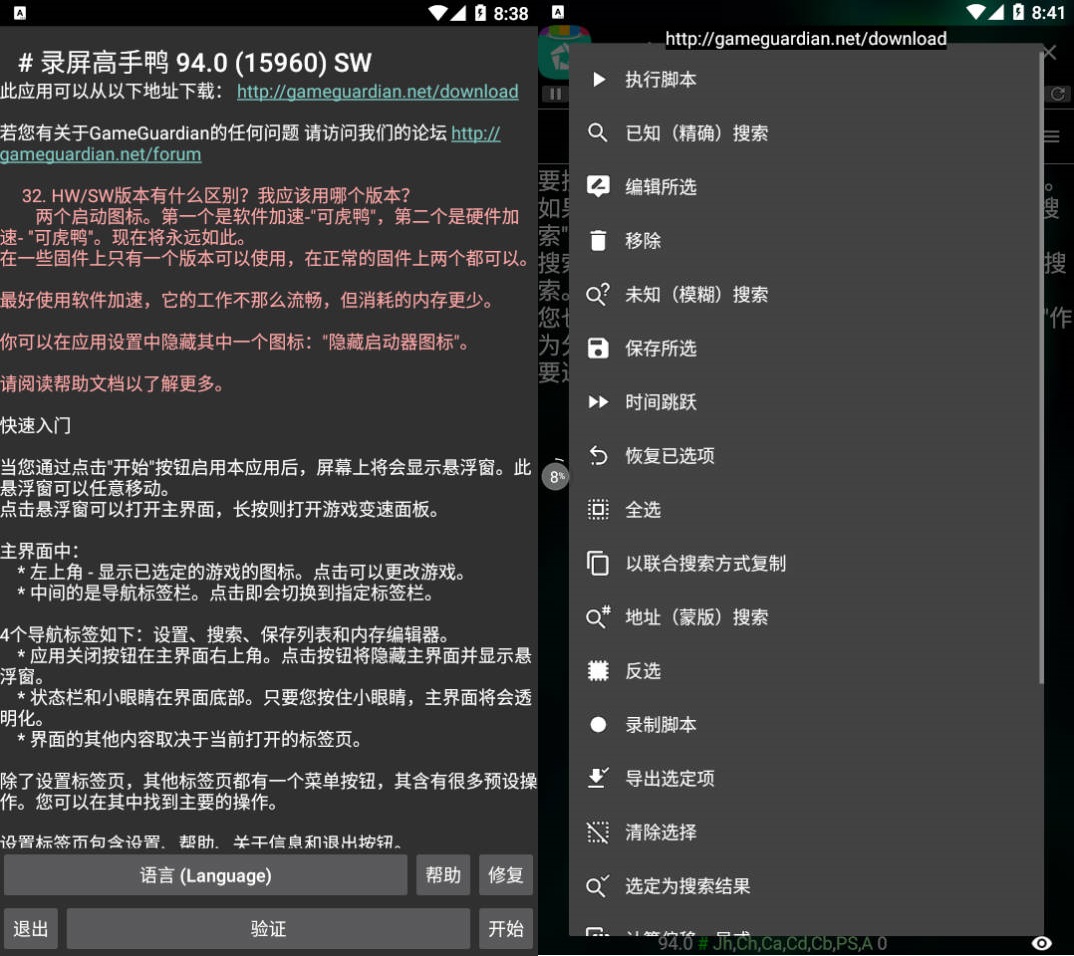Click the address search icon for 地址（蒙版）搜索

point(598,617)
